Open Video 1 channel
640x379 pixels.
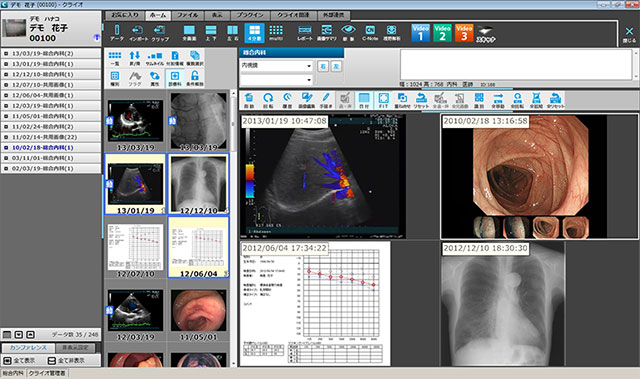click(420, 33)
